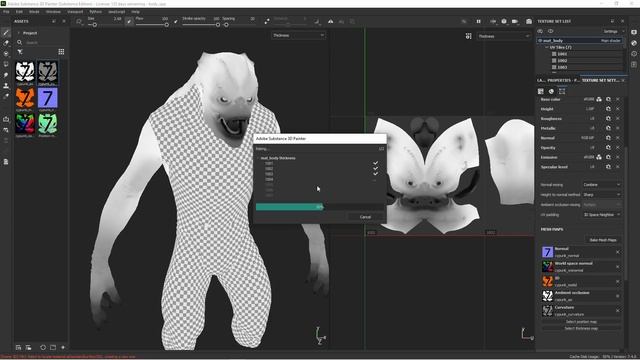
Task: Toggle solo visibility icon in Texture Set List
Action: (x=540, y=31)
